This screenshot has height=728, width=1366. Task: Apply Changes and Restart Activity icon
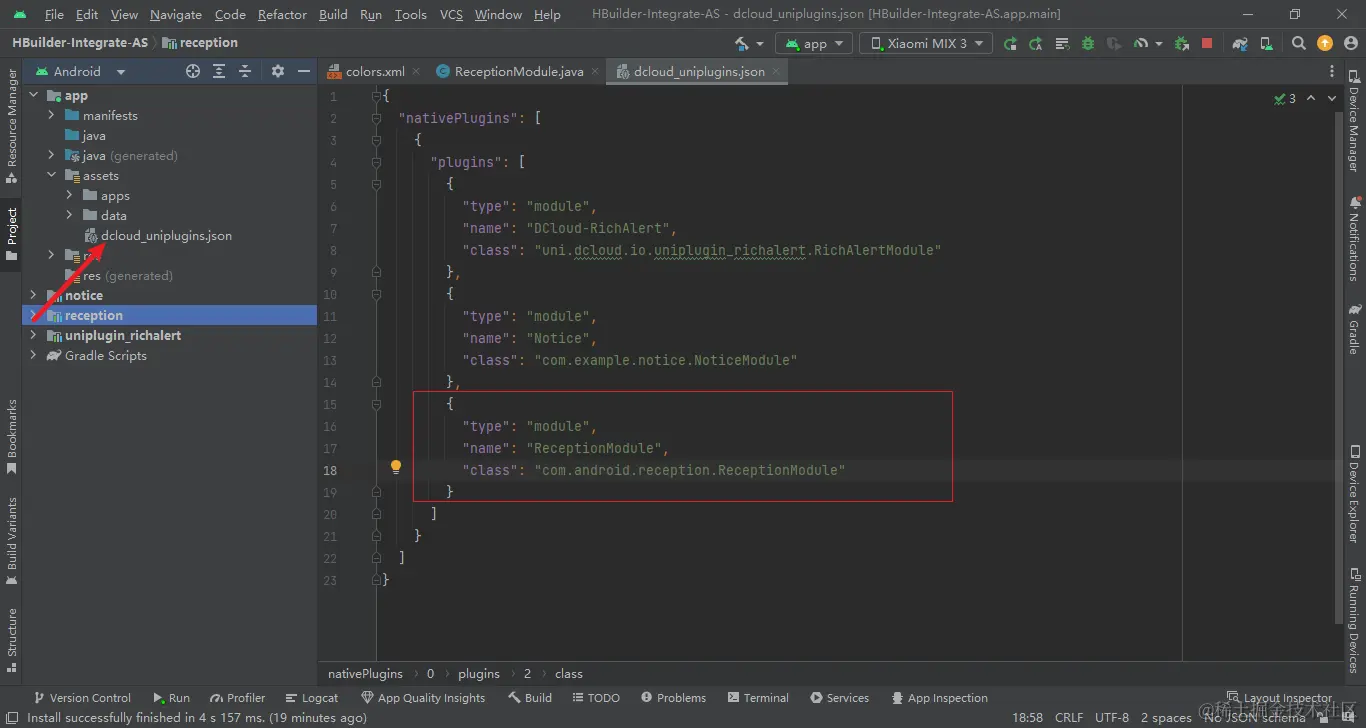(1036, 43)
